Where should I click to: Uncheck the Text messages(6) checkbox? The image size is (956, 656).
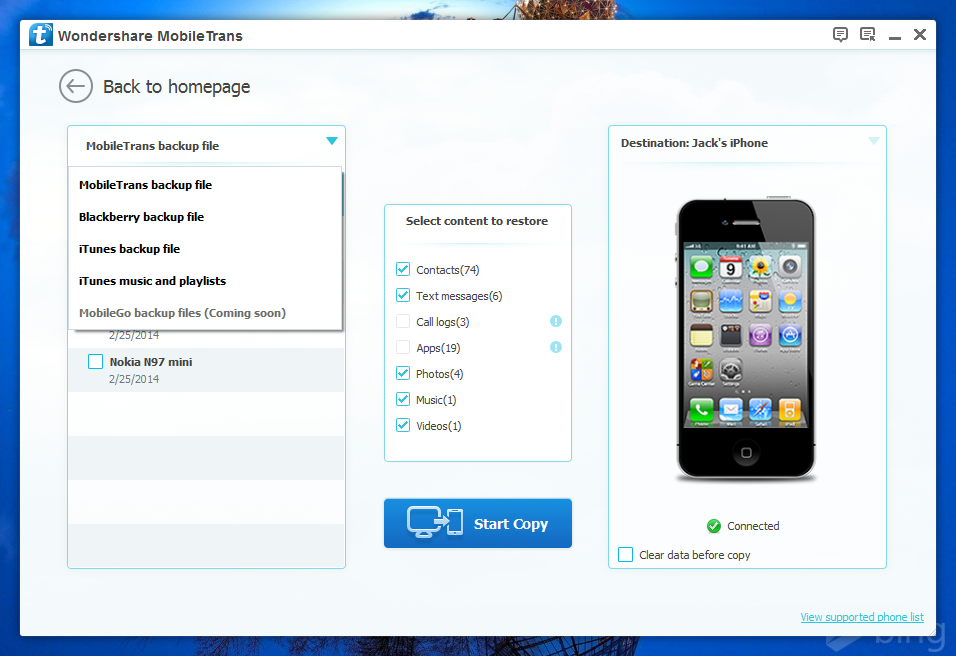tap(402, 295)
